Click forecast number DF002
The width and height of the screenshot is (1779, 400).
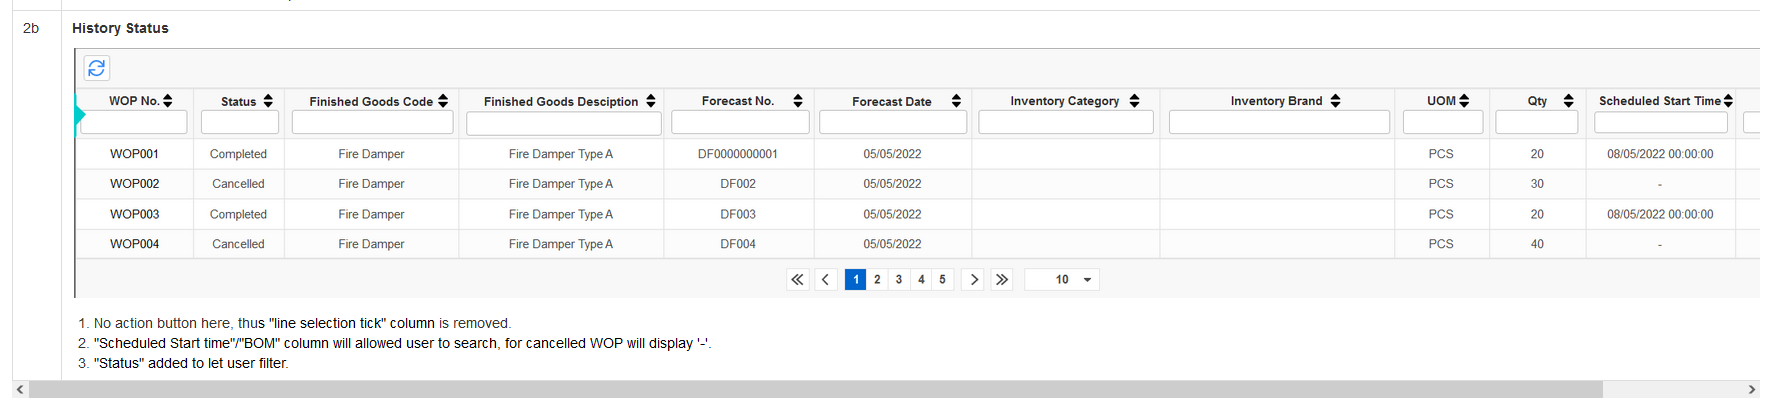click(x=738, y=184)
